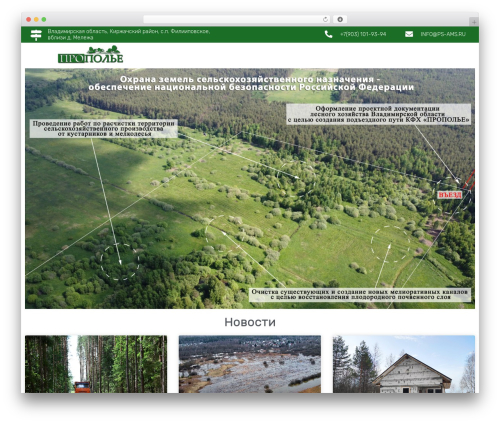The height and width of the screenshot is (423, 500).
Task: Click the Владимирская область address text
Action: 129,34
